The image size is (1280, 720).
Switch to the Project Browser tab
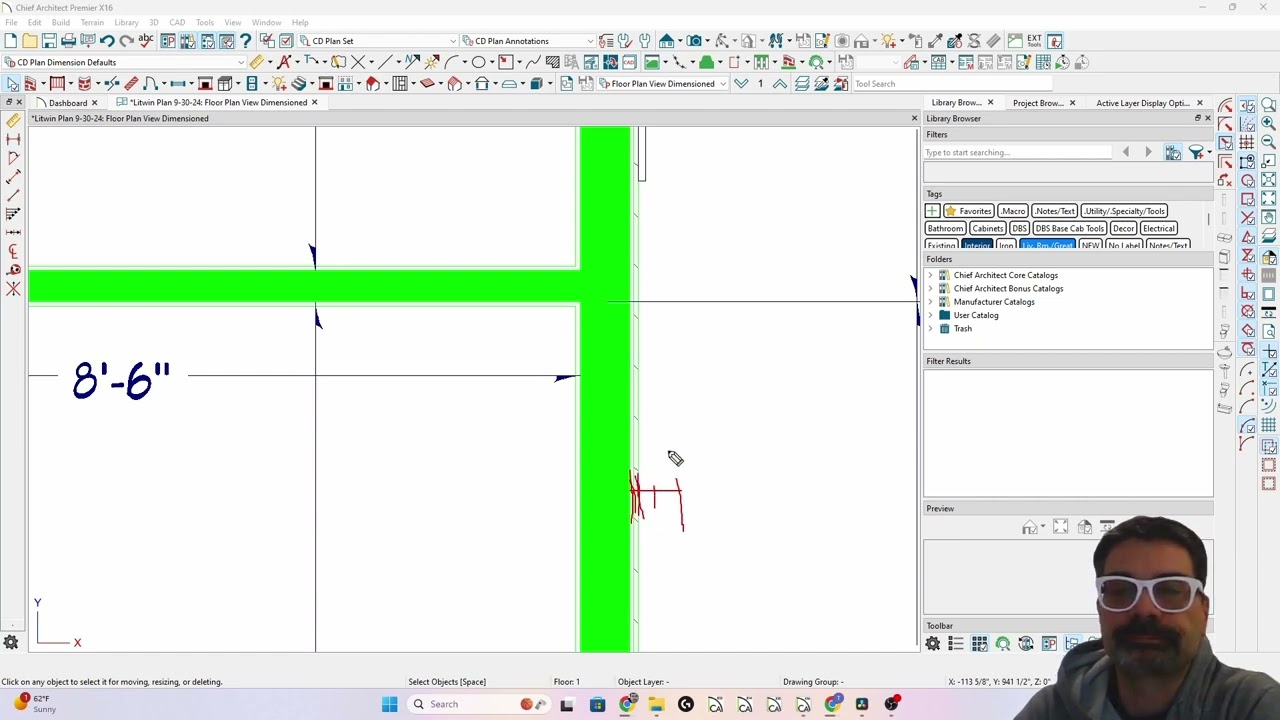(1037, 103)
